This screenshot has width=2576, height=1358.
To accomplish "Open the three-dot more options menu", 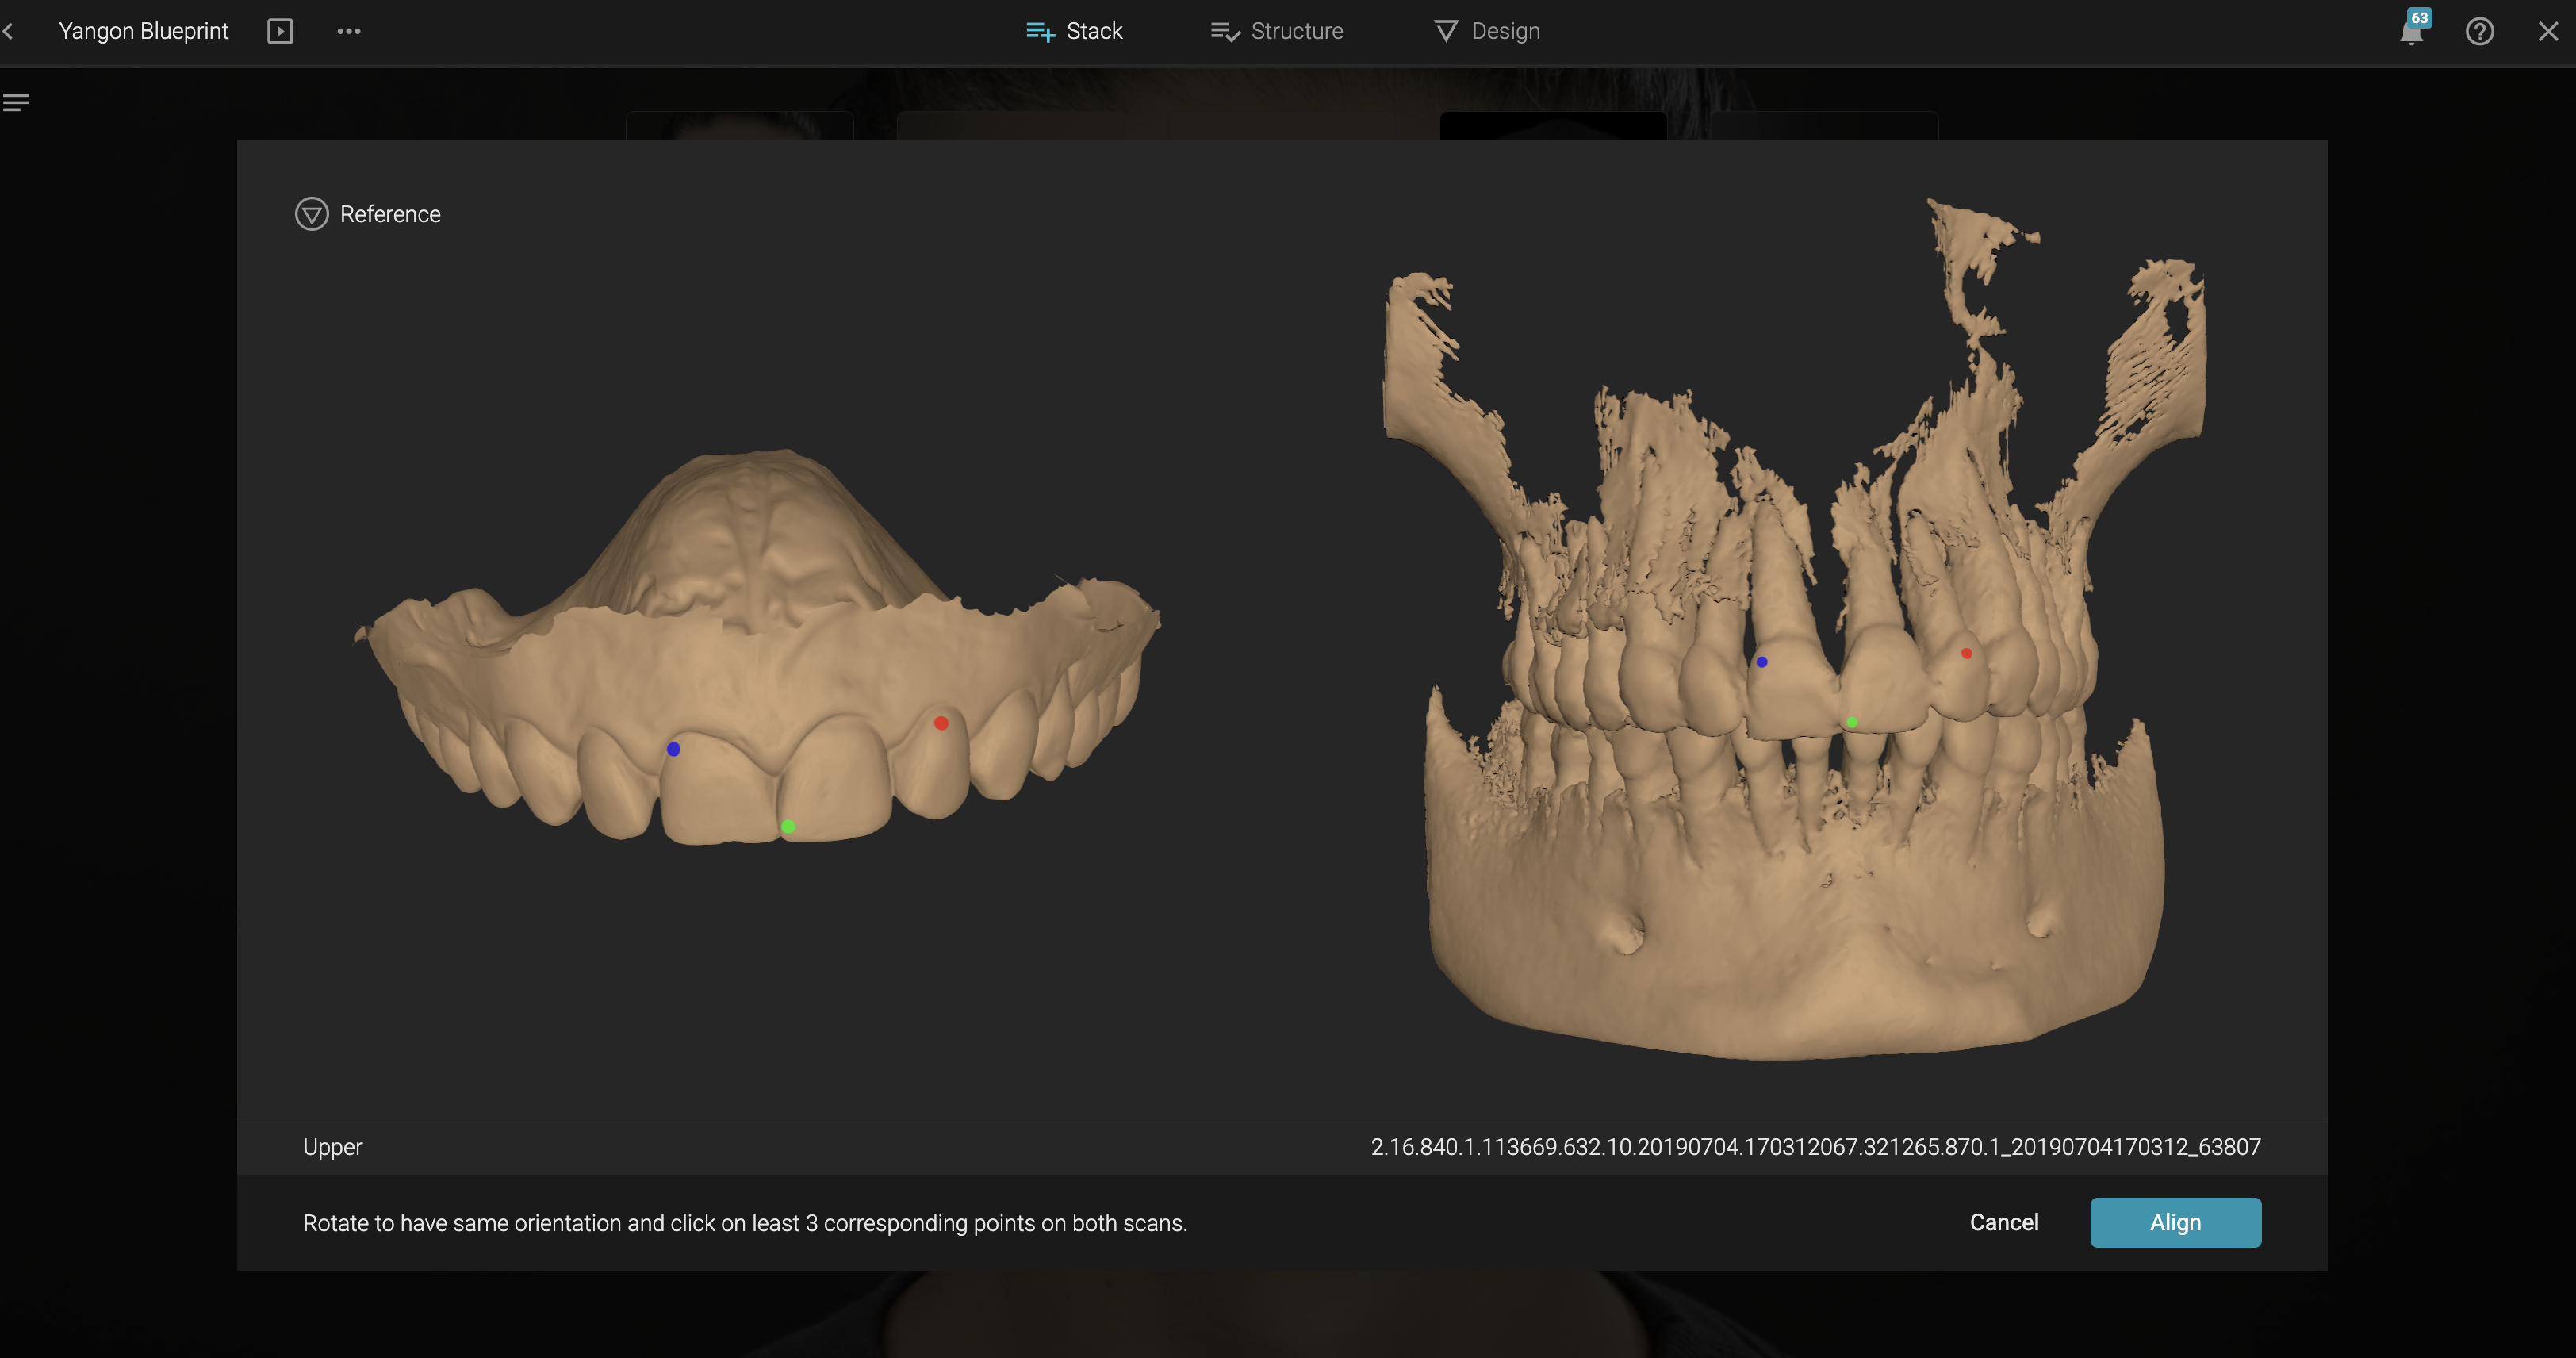I will 348,31.
